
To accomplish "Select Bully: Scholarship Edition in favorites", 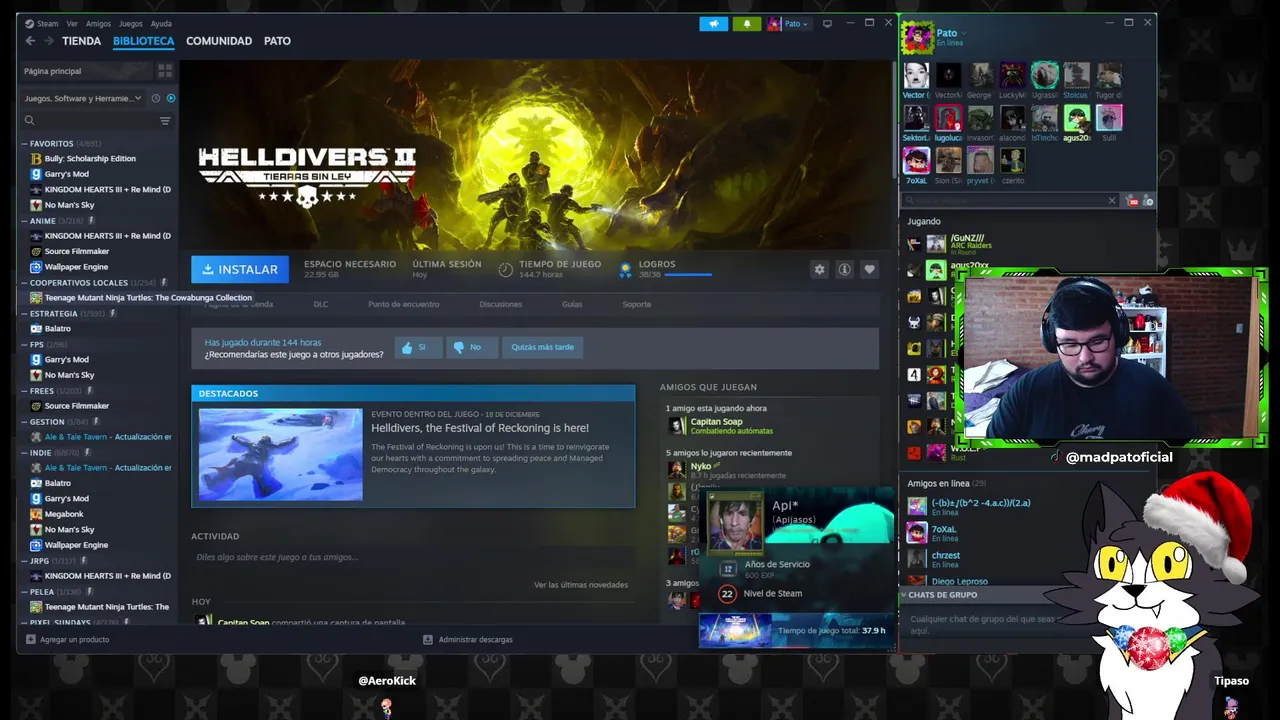I will click(x=90, y=159).
